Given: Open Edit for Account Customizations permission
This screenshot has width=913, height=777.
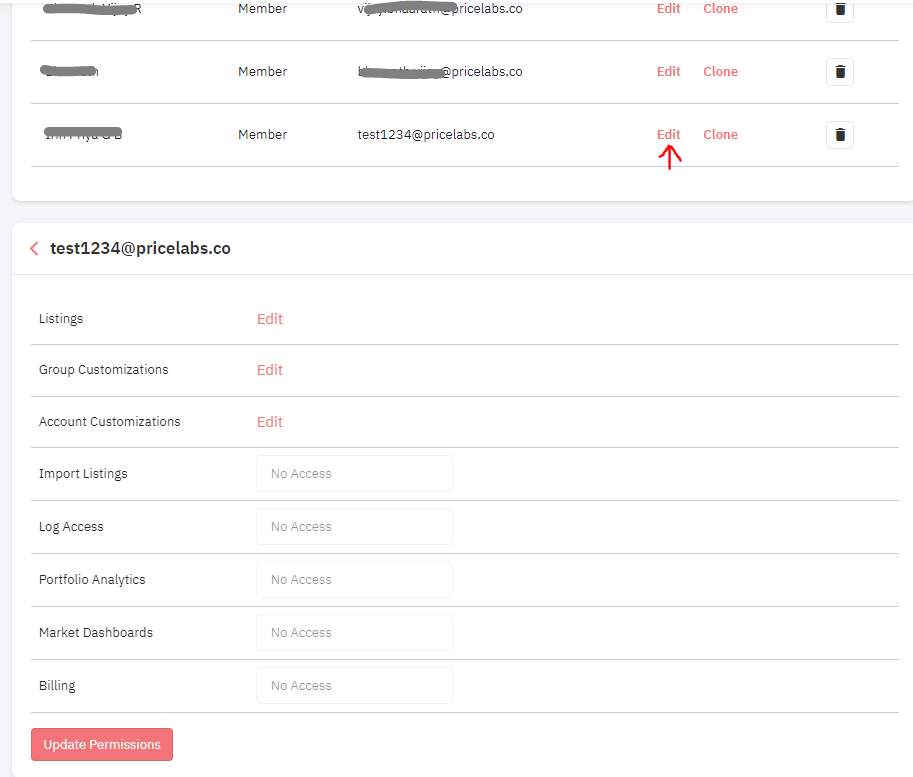Looking at the screenshot, I should click(270, 422).
